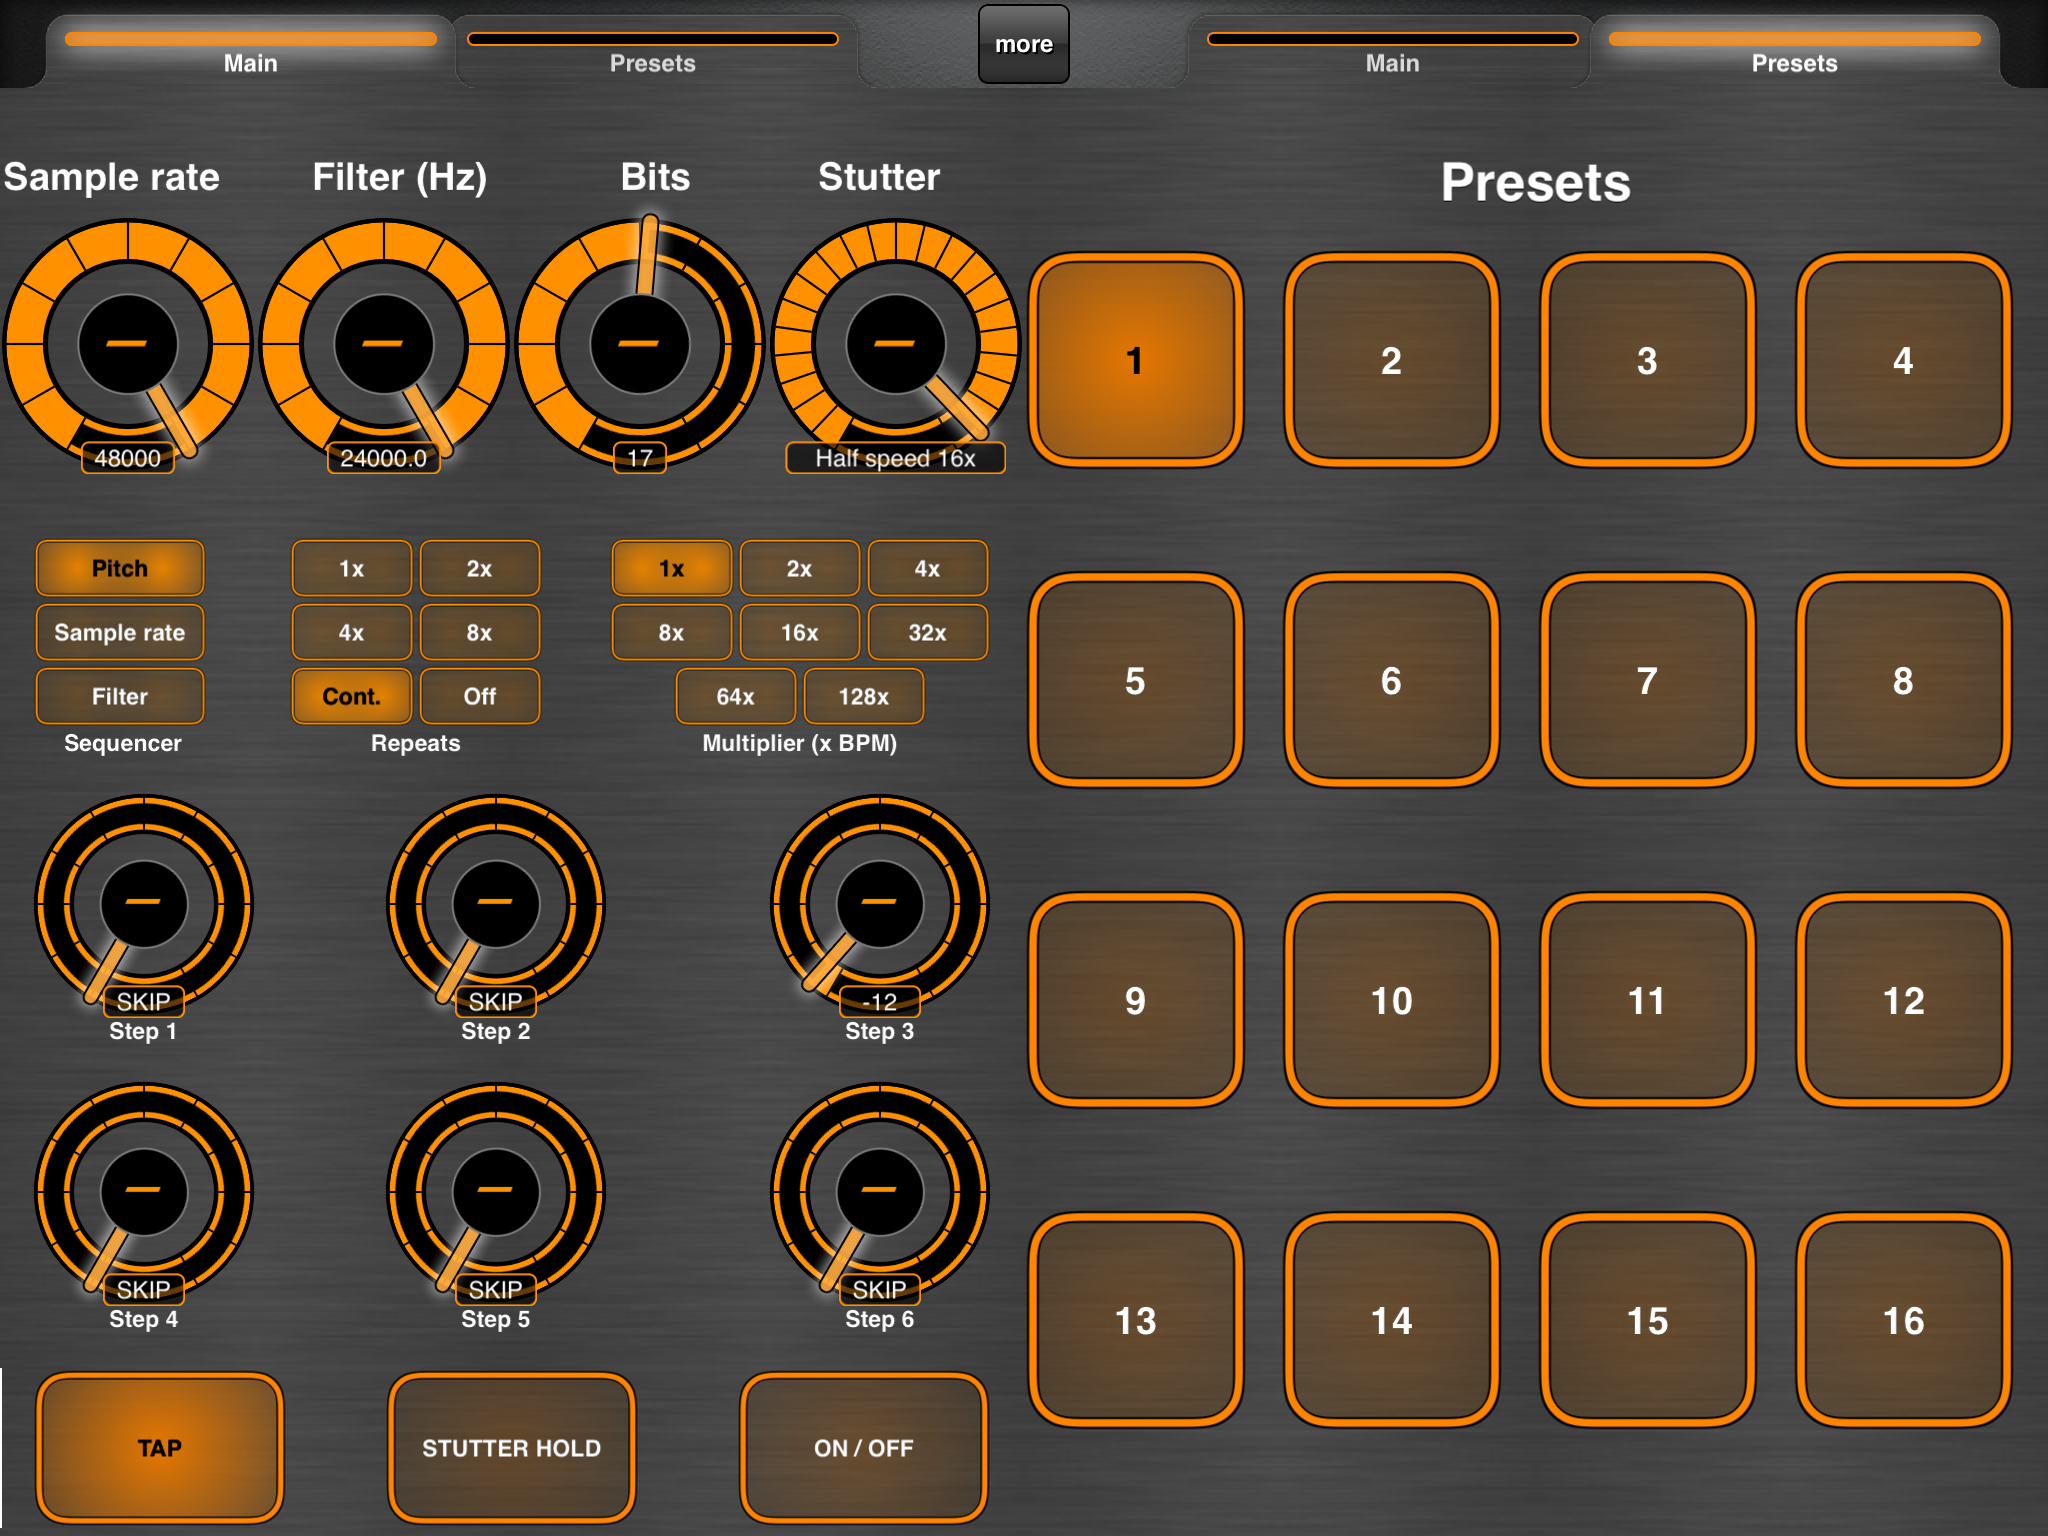Screen dimensions: 2048x1536
Task: Load preset 6
Action: point(1392,680)
